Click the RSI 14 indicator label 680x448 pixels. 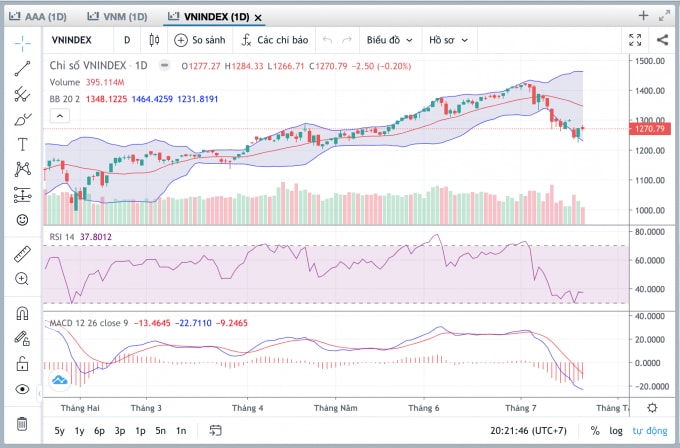[x=62, y=237]
